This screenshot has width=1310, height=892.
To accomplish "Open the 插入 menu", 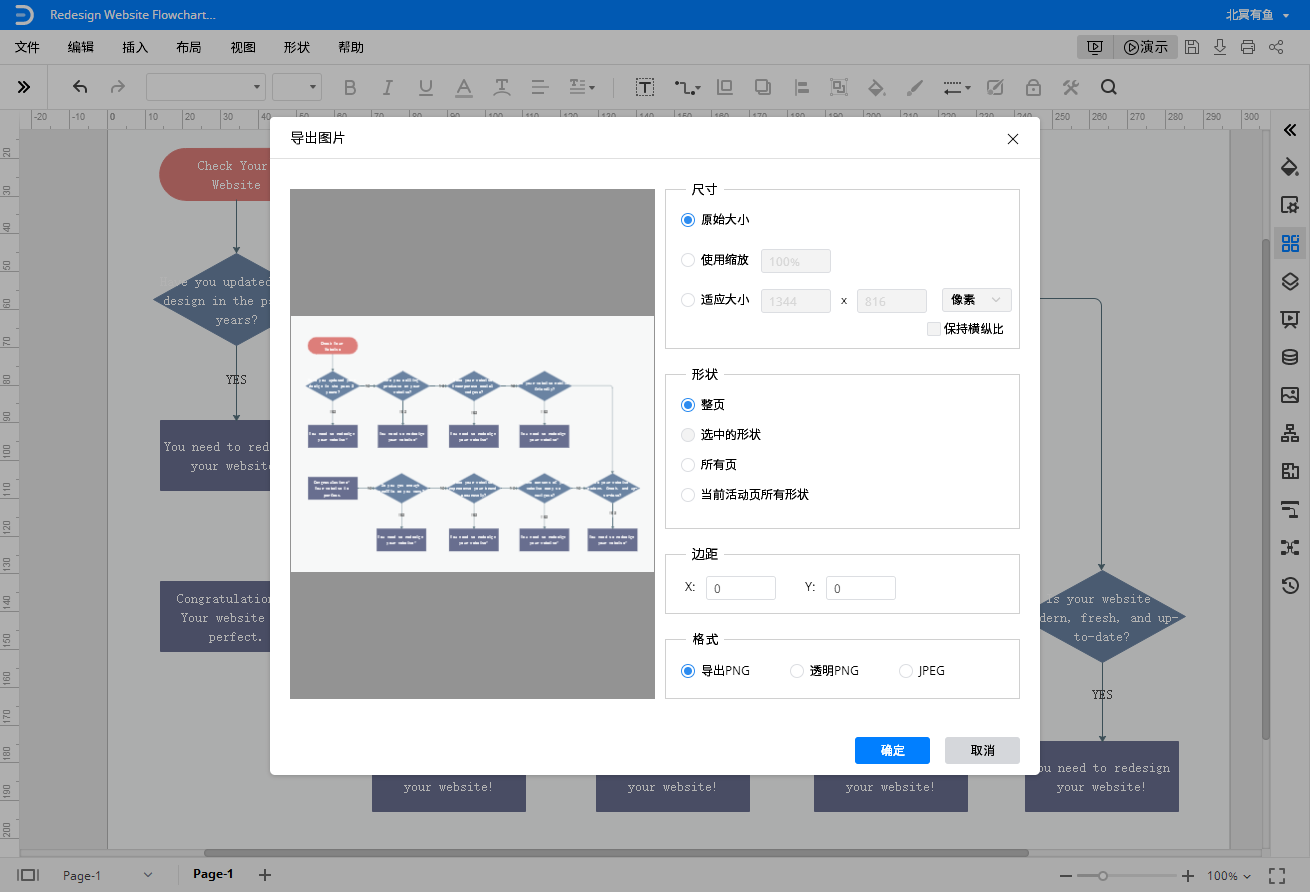I will [135, 47].
